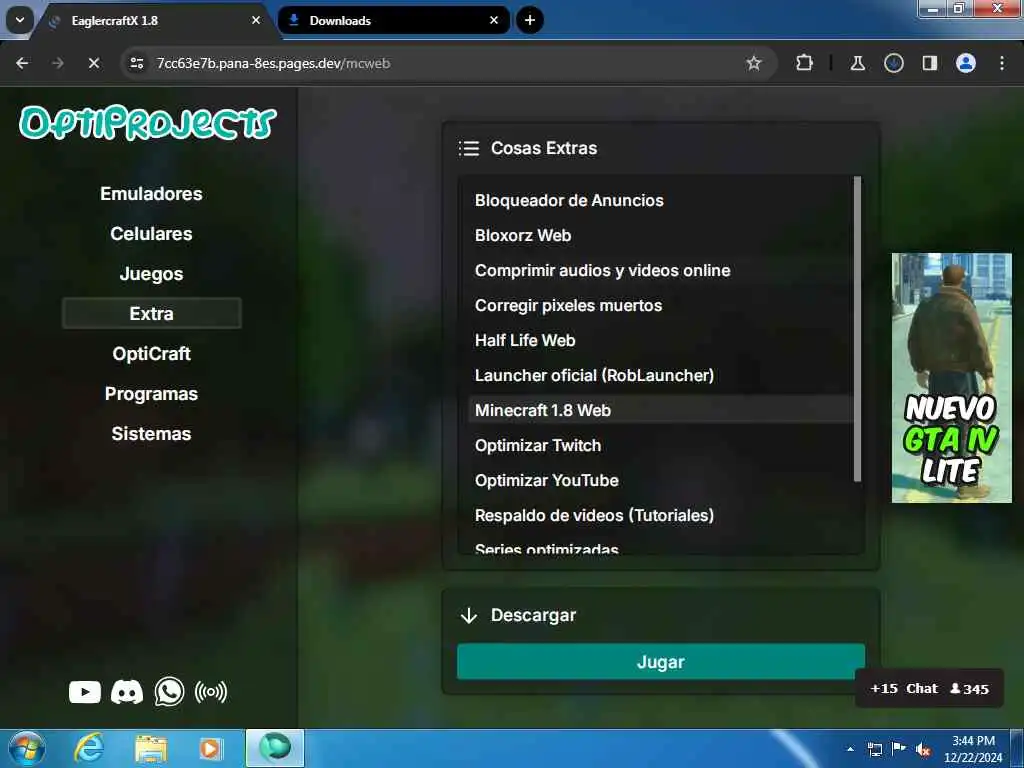Select Optimizar YouTube entry

pyautogui.click(x=660, y=481)
